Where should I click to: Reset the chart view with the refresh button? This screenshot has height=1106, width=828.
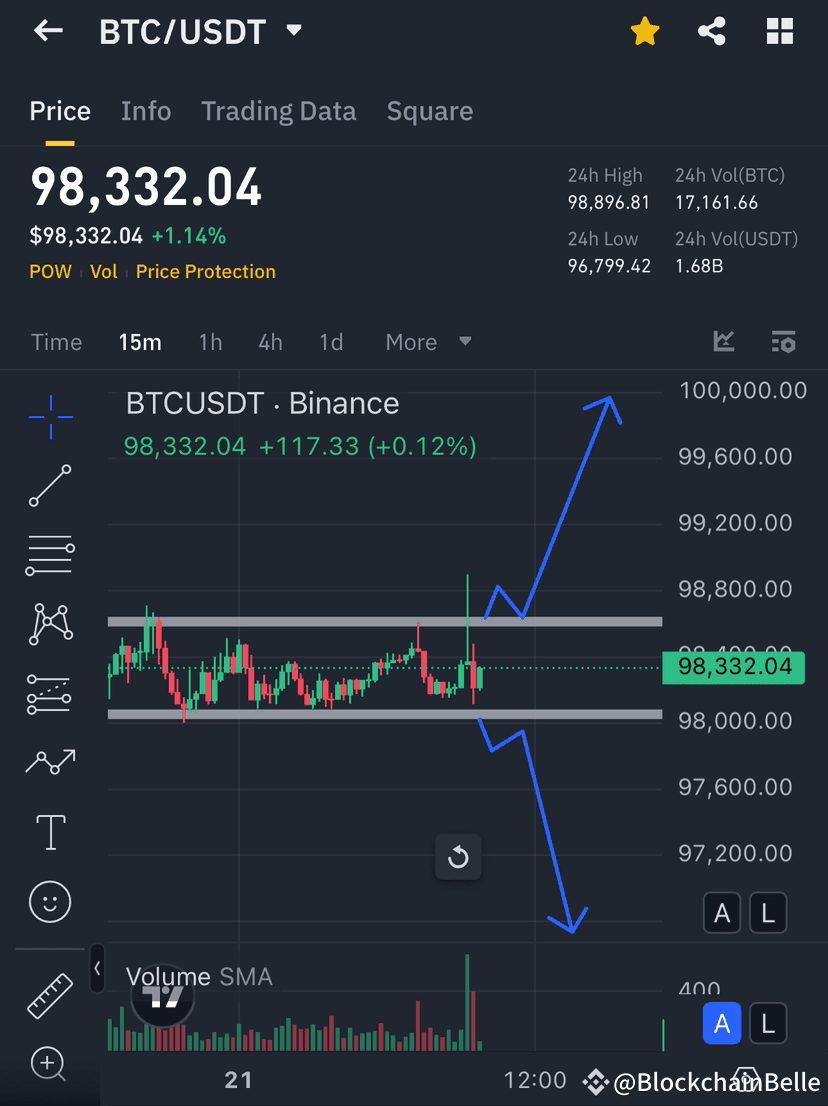click(458, 857)
